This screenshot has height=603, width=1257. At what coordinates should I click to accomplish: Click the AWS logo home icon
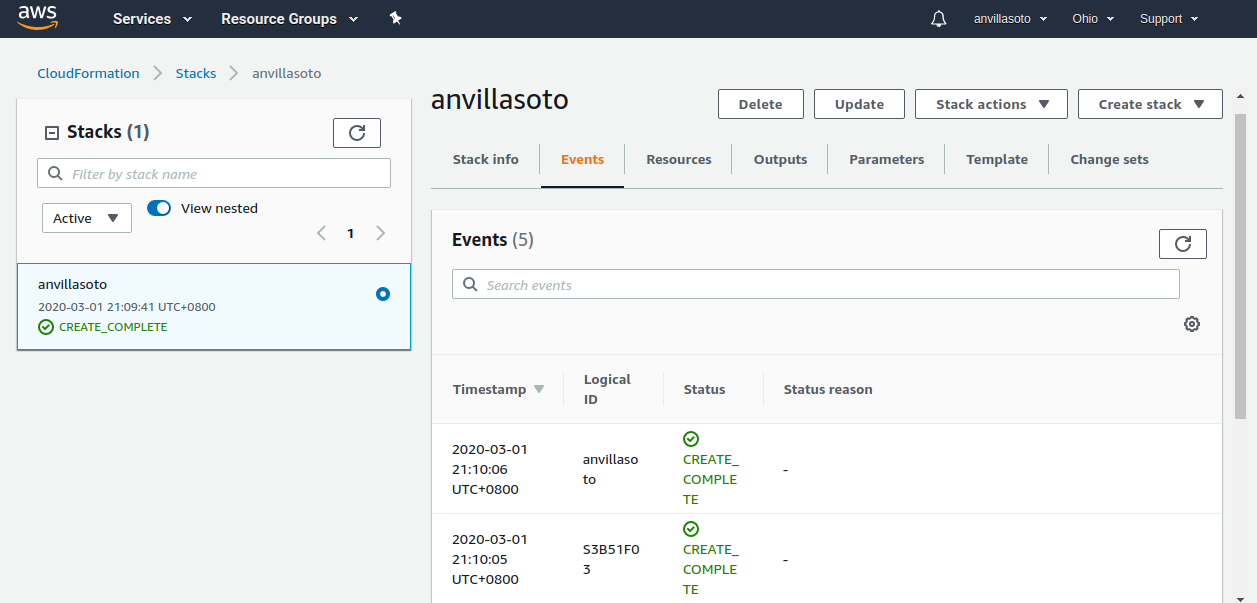[38, 18]
